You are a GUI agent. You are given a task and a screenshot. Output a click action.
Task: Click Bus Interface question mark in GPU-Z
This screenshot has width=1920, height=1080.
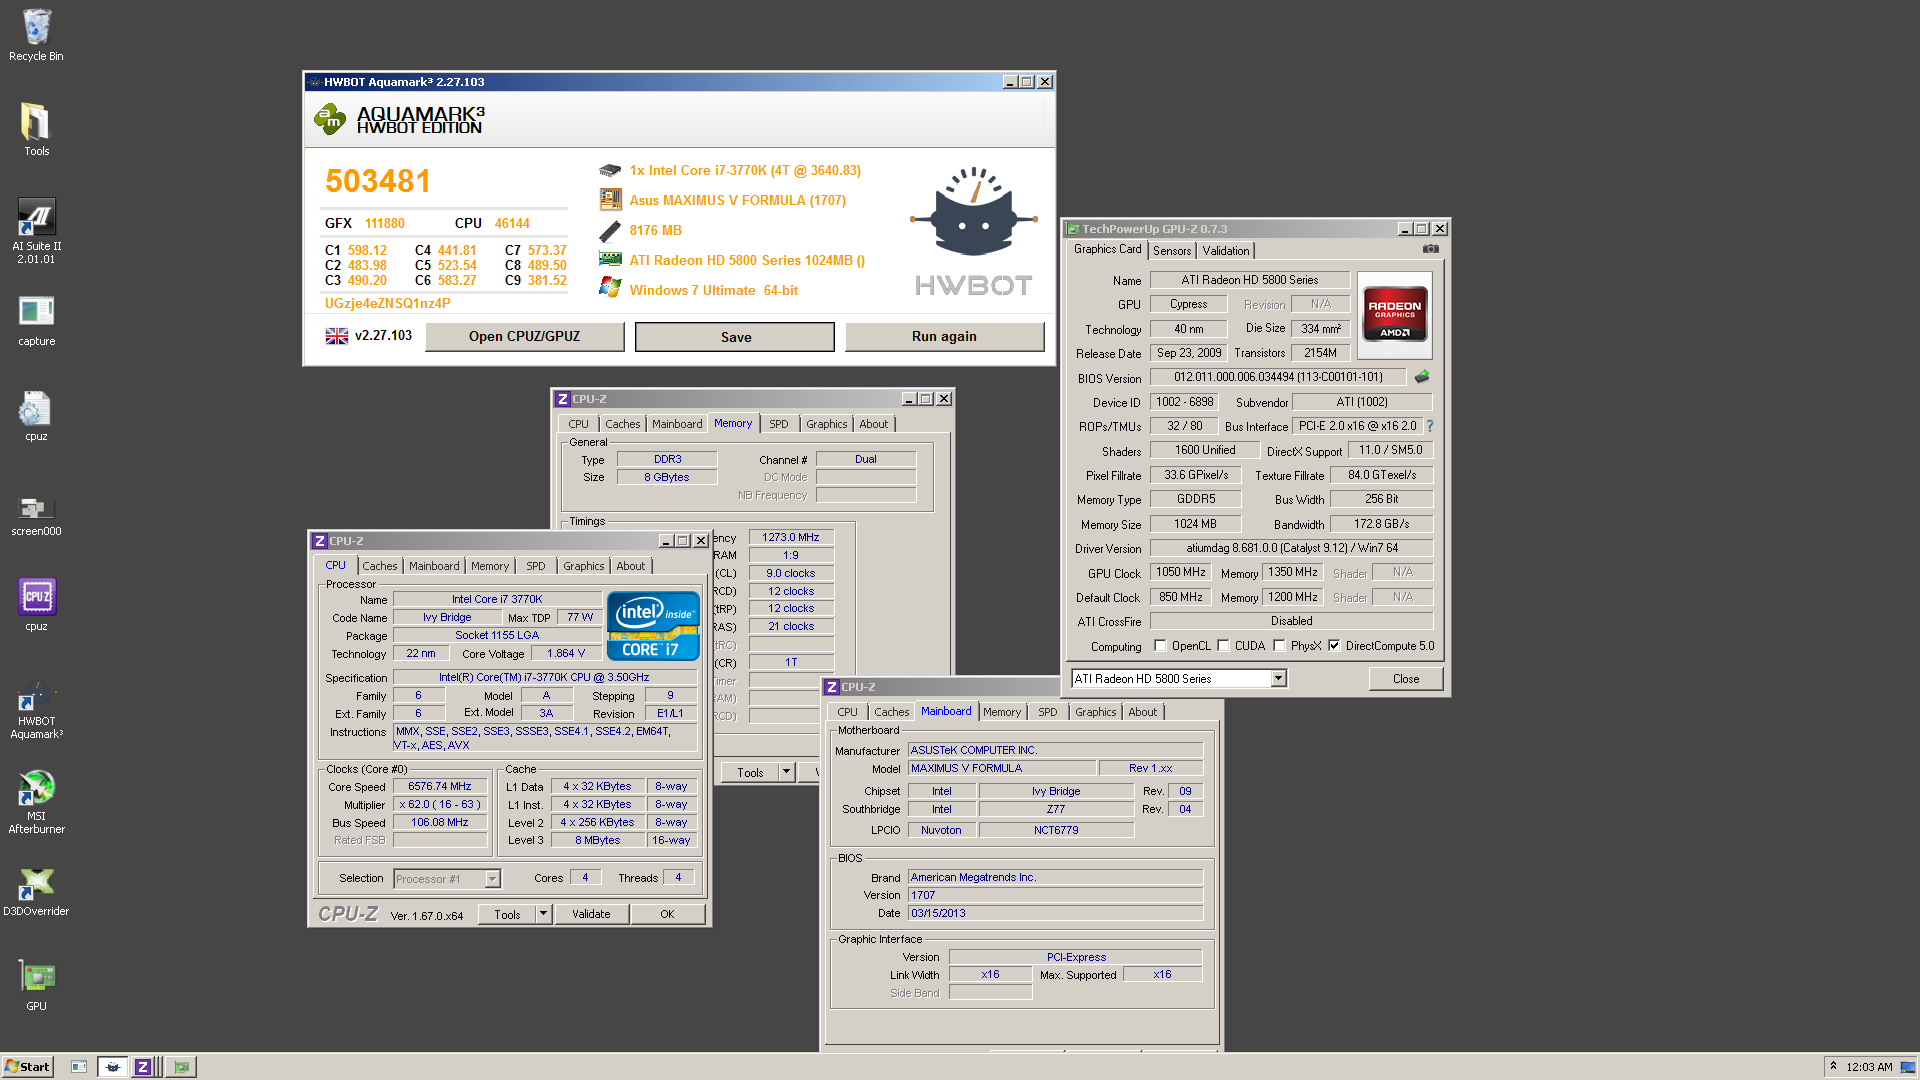[1430, 426]
